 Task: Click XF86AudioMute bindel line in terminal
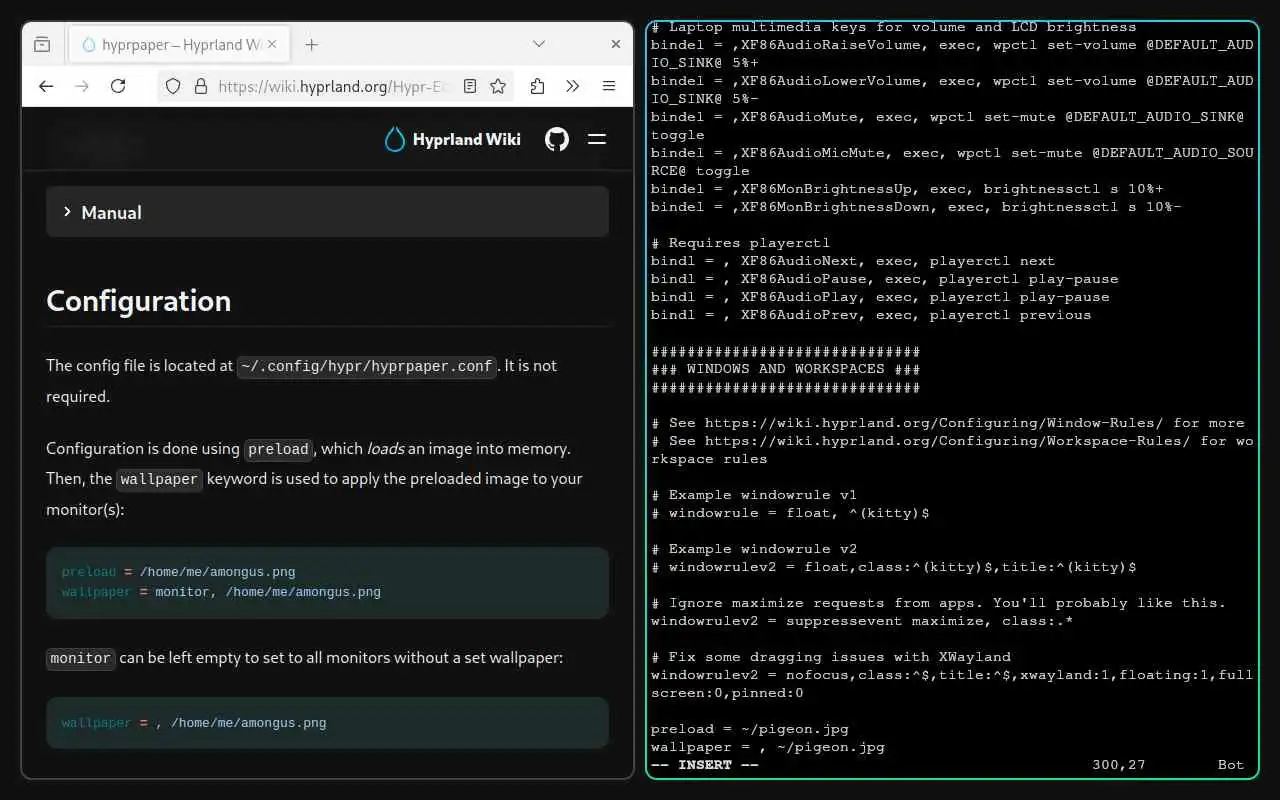click(947, 126)
